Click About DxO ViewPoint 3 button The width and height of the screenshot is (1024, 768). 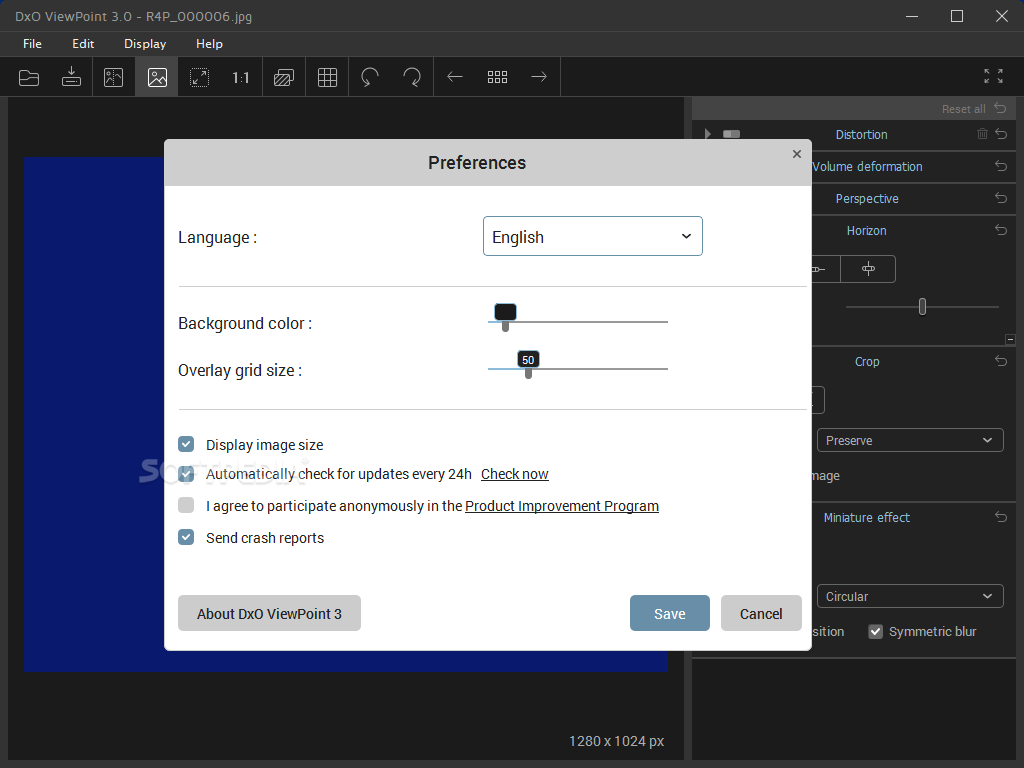pyautogui.click(x=269, y=613)
